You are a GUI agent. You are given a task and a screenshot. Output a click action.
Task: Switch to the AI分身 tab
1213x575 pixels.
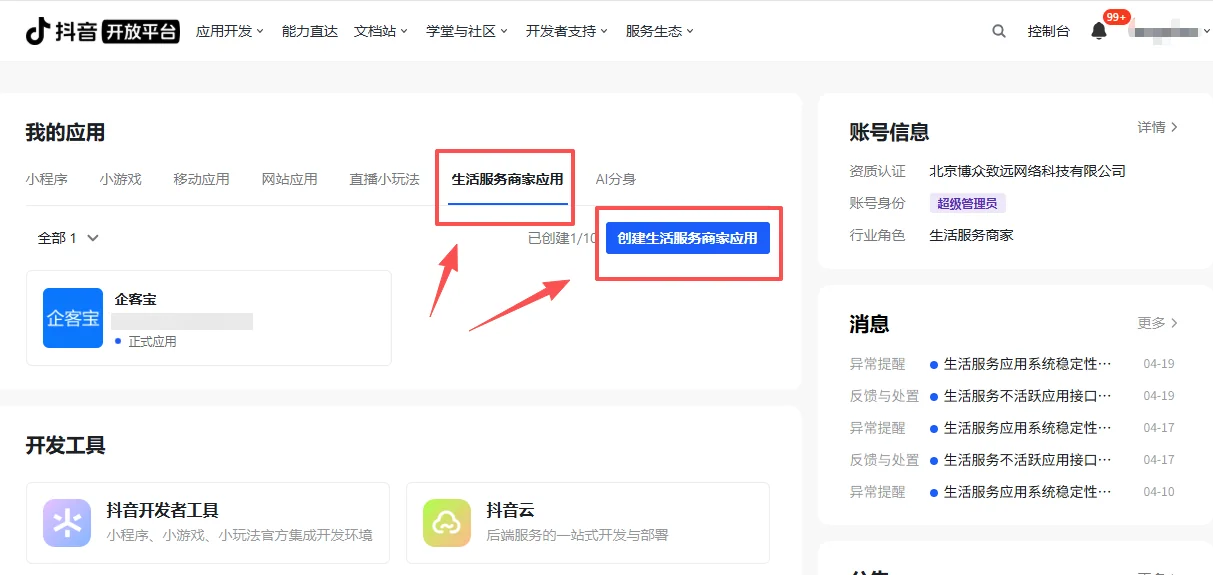tap(616, 179)
